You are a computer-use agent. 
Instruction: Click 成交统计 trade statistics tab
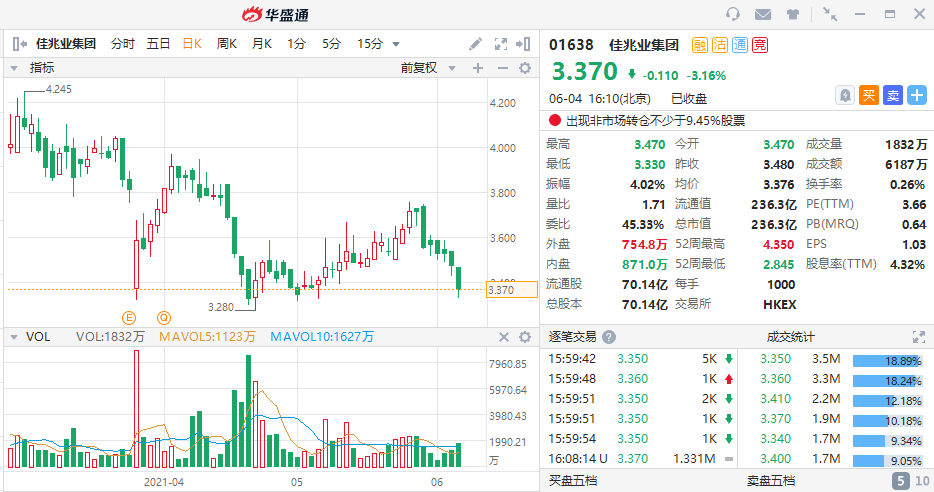tap(790, 337)
